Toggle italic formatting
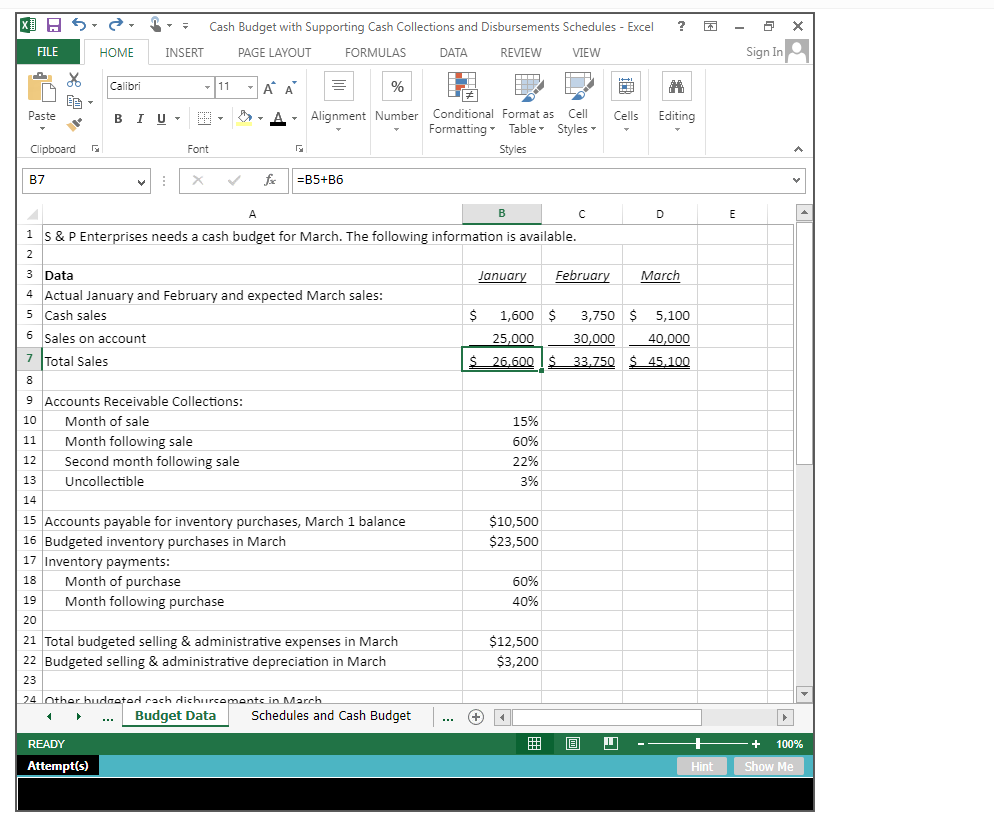The width and height of the screenshot is (994, 837). coord(138,118)
